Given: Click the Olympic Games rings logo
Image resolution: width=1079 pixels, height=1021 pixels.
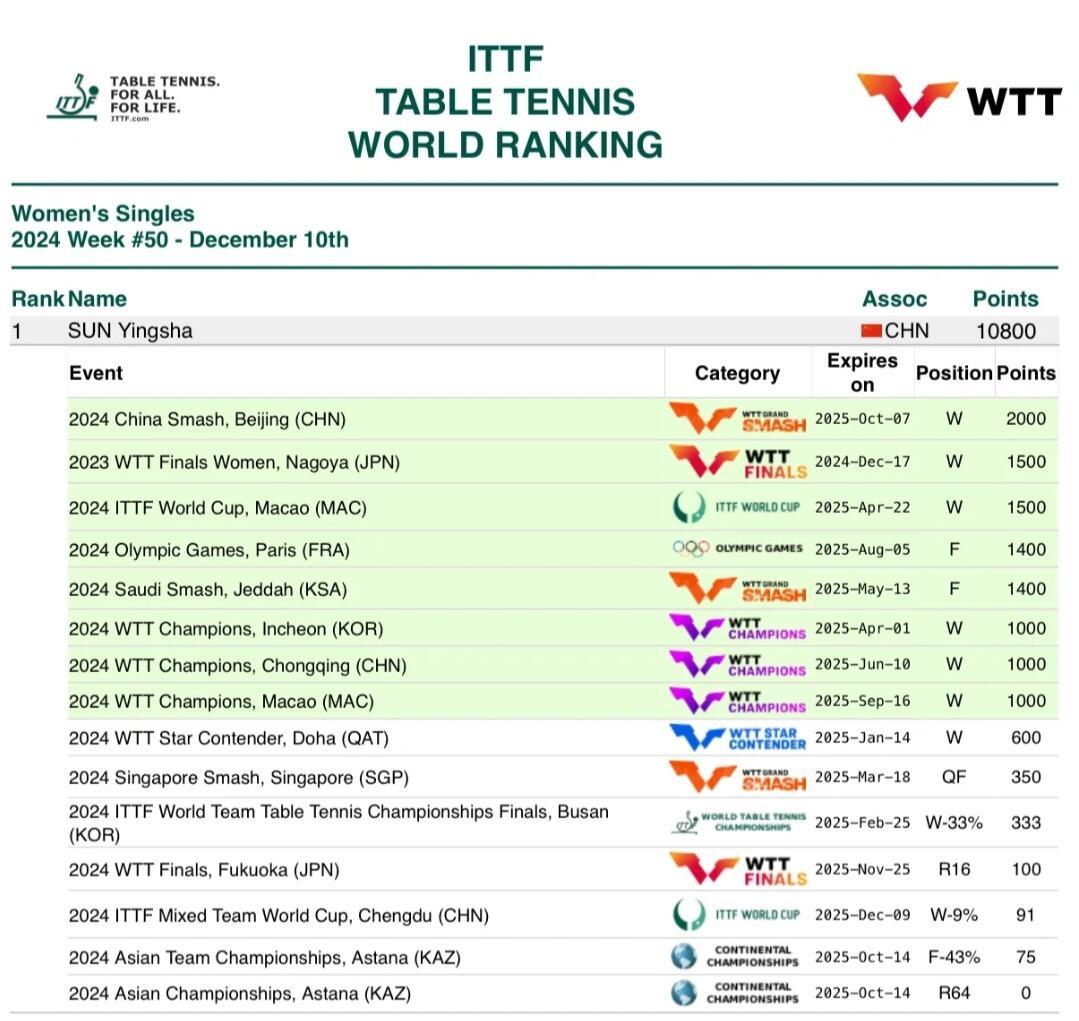Looking at the screenshot, I should click(738, 549).
